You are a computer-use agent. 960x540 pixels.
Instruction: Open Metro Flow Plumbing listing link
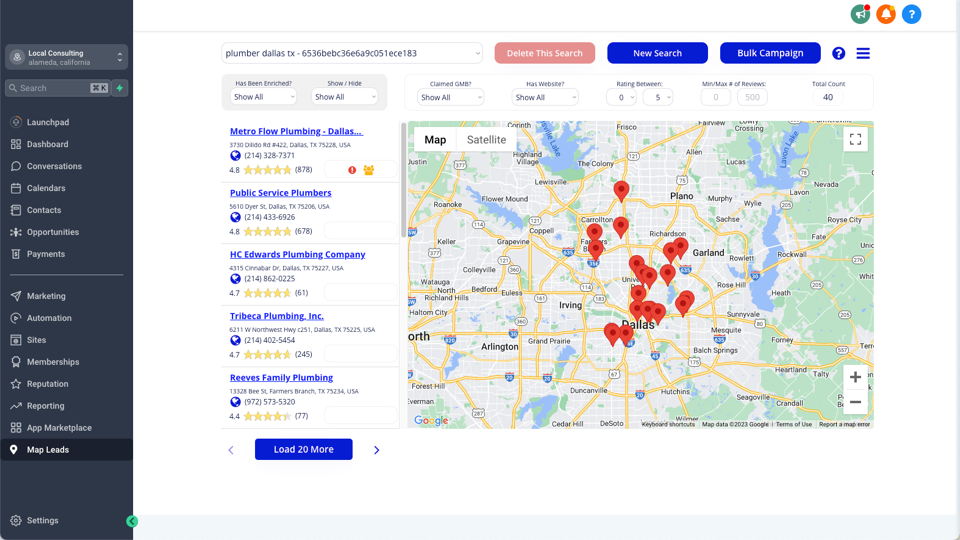coord(296,131)
